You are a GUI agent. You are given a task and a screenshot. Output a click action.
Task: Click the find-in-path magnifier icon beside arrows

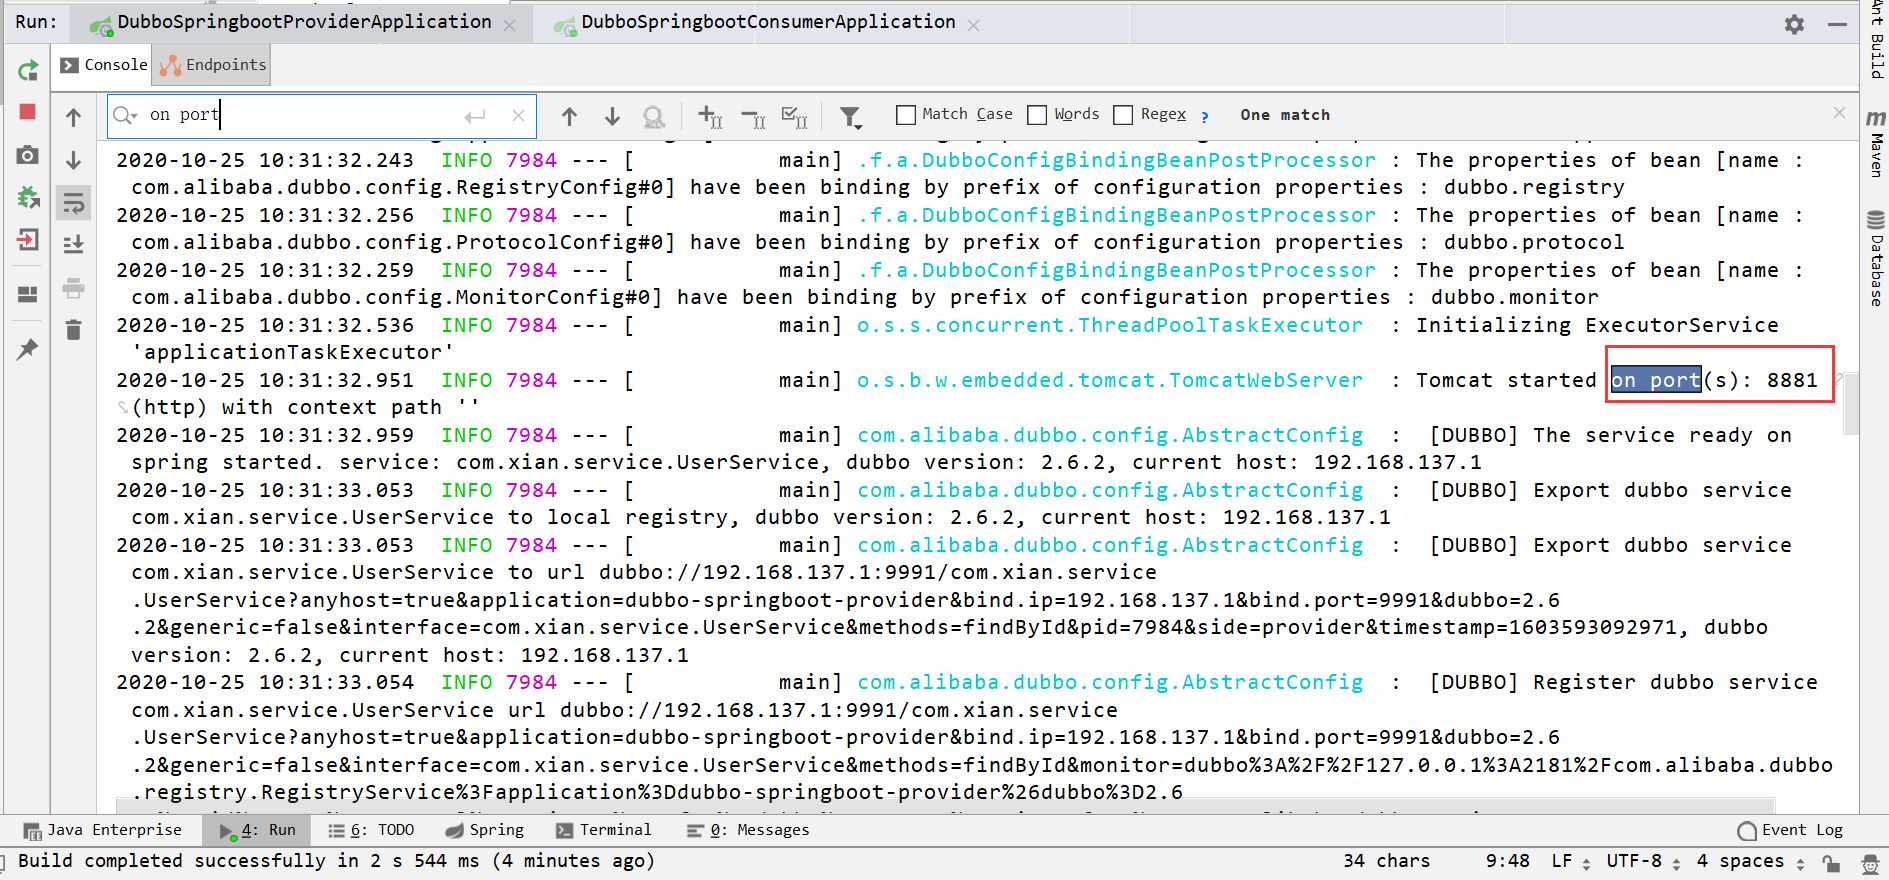(x=654, y=118)
